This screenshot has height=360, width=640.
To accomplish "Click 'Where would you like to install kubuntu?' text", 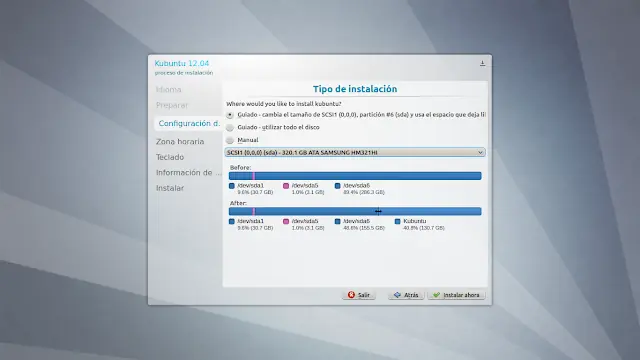I will pyautogui.click(x=284, y=104).
